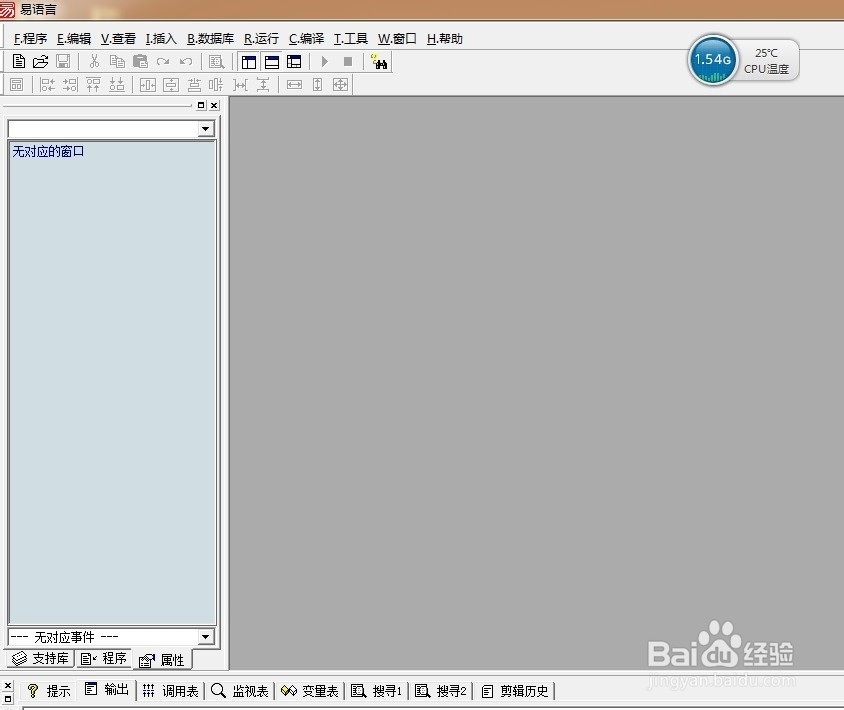Screen dimensions: 844x710
Task: Toggle the left work panel layout button
Action: (249, 62)
